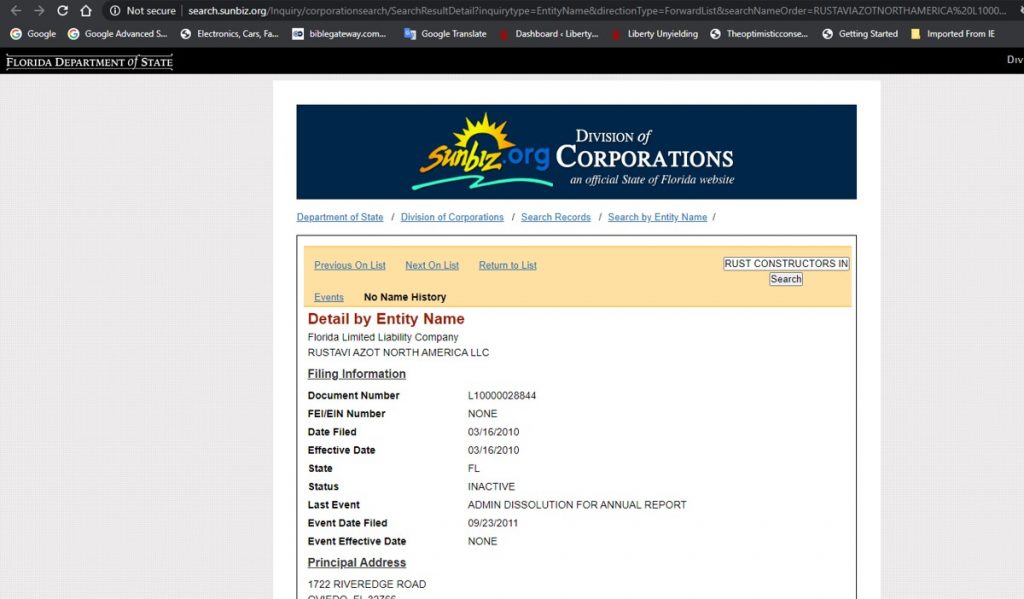Open the Electronics, Cars bookmark

[x=229, y=33]
